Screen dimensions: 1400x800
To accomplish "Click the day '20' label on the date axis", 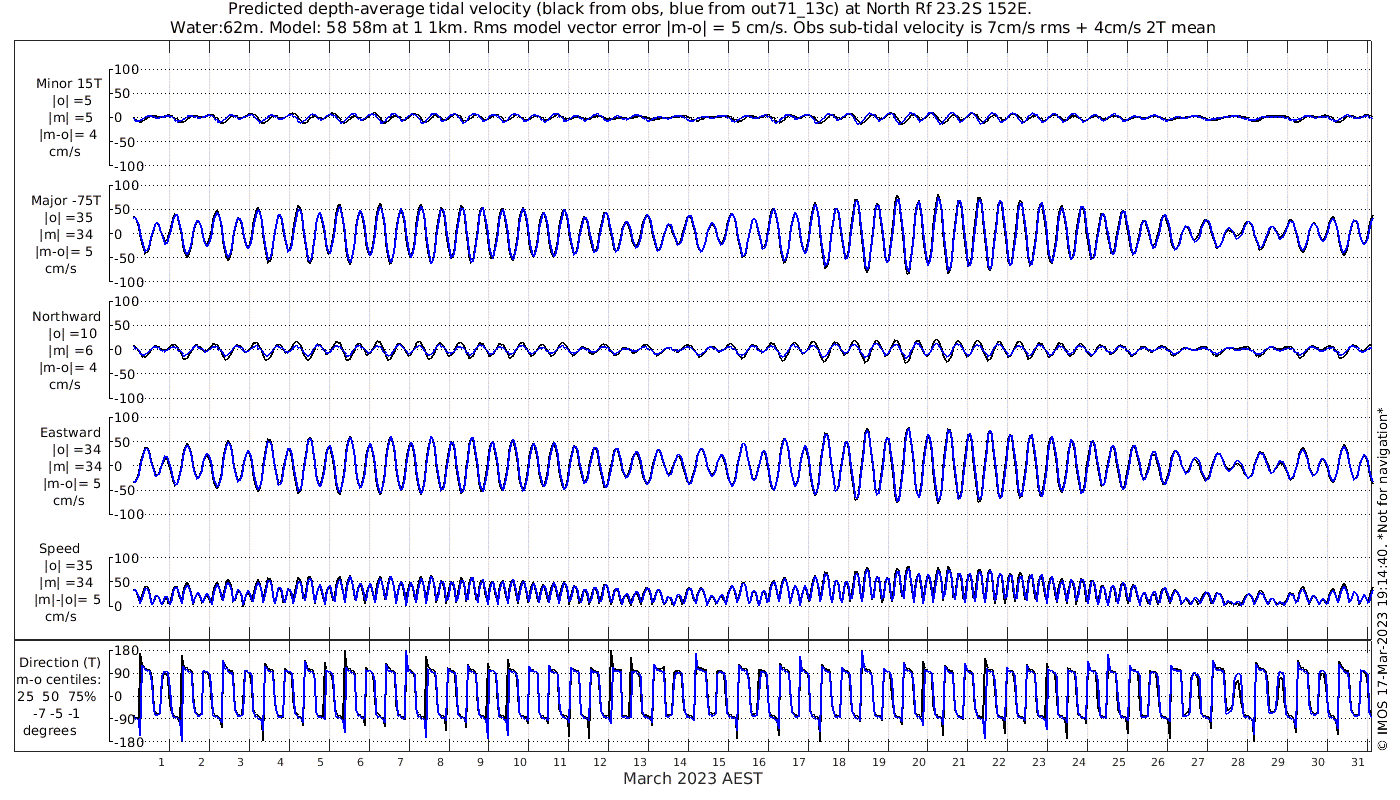I will (x=919, y=762).
